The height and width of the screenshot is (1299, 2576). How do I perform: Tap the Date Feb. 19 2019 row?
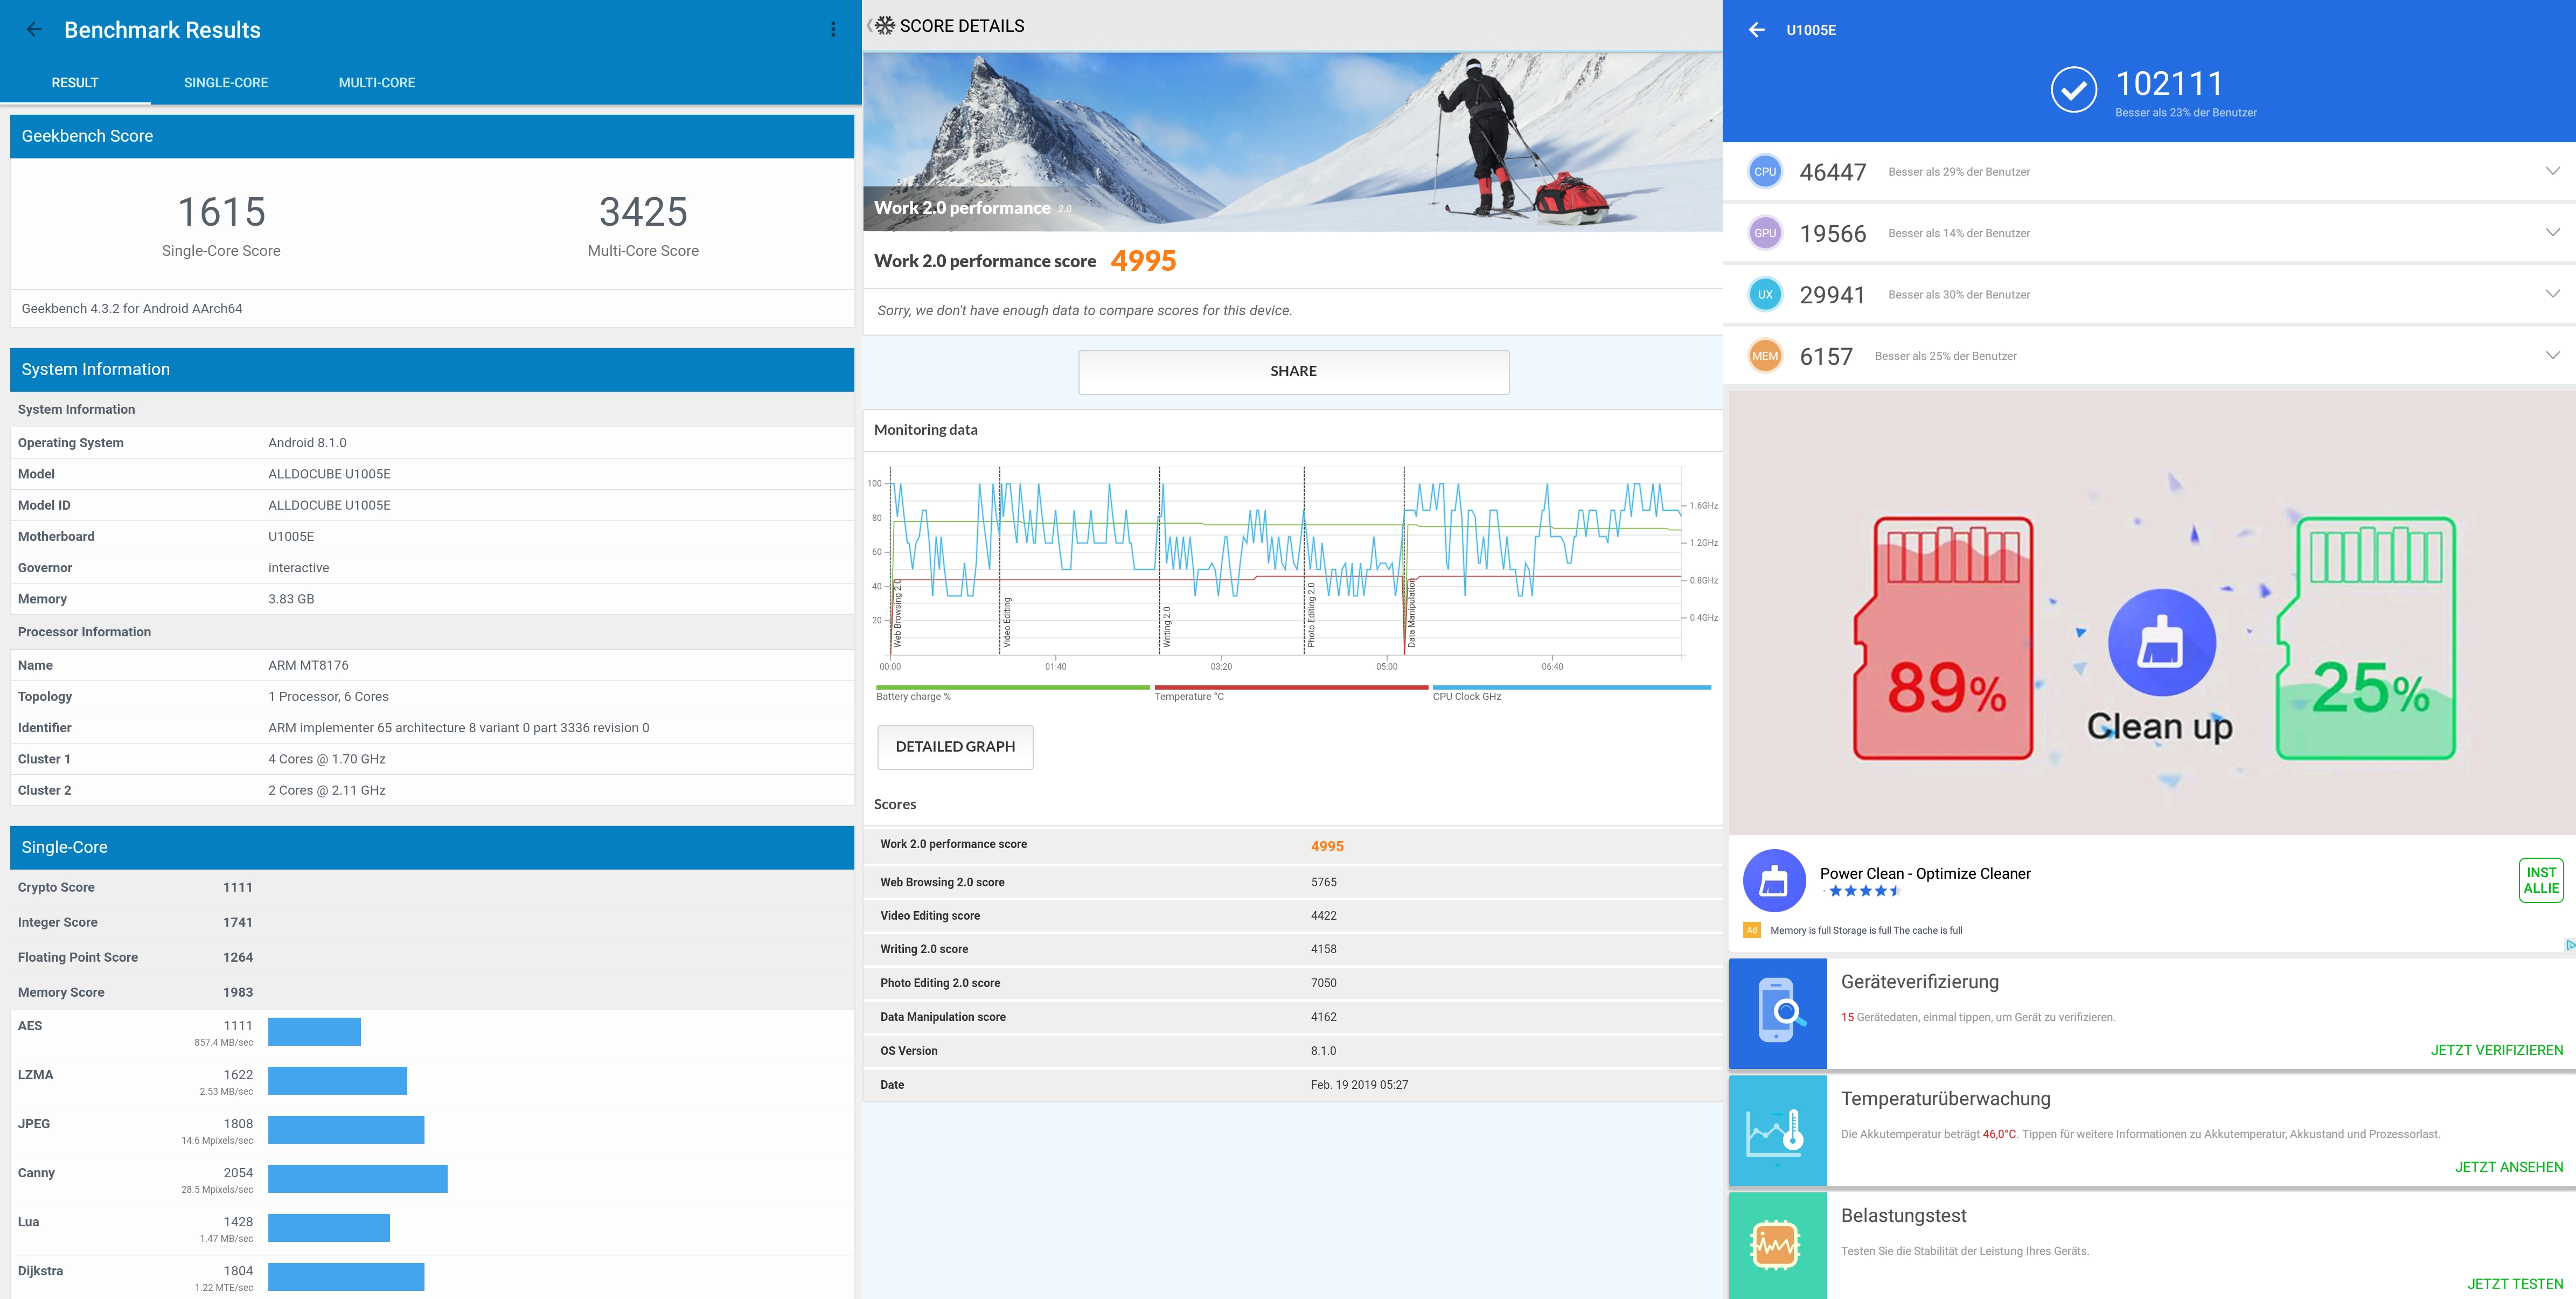[x=1292, y=1085]
